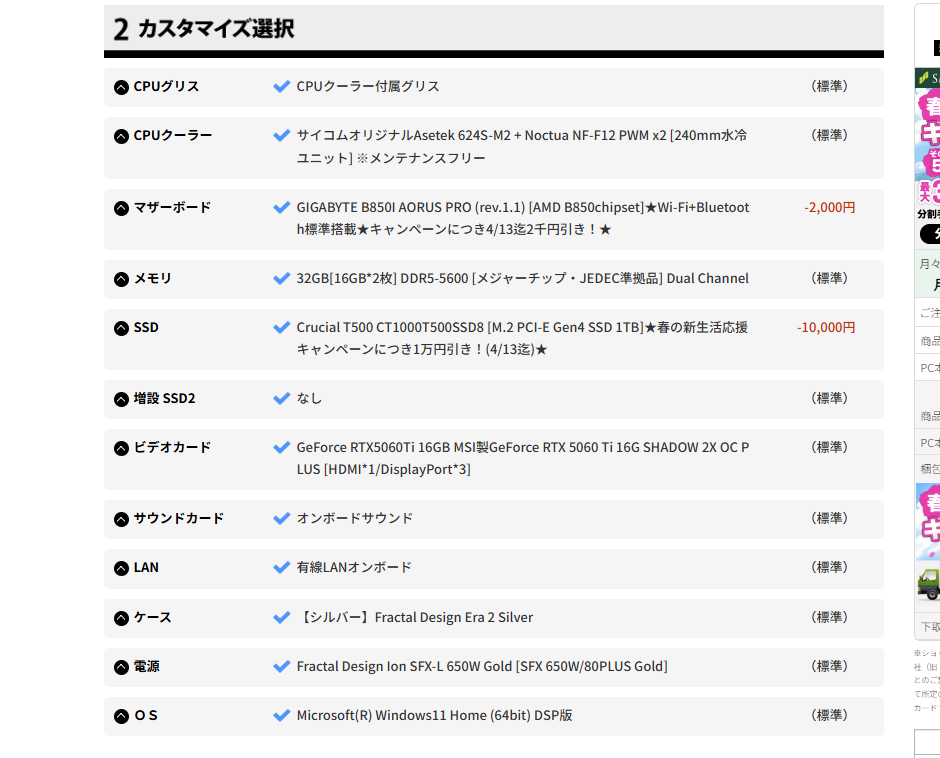The image size is (940, 758).
Task: Collapse the メモリ section with its chevron
Action: point(119,278)
